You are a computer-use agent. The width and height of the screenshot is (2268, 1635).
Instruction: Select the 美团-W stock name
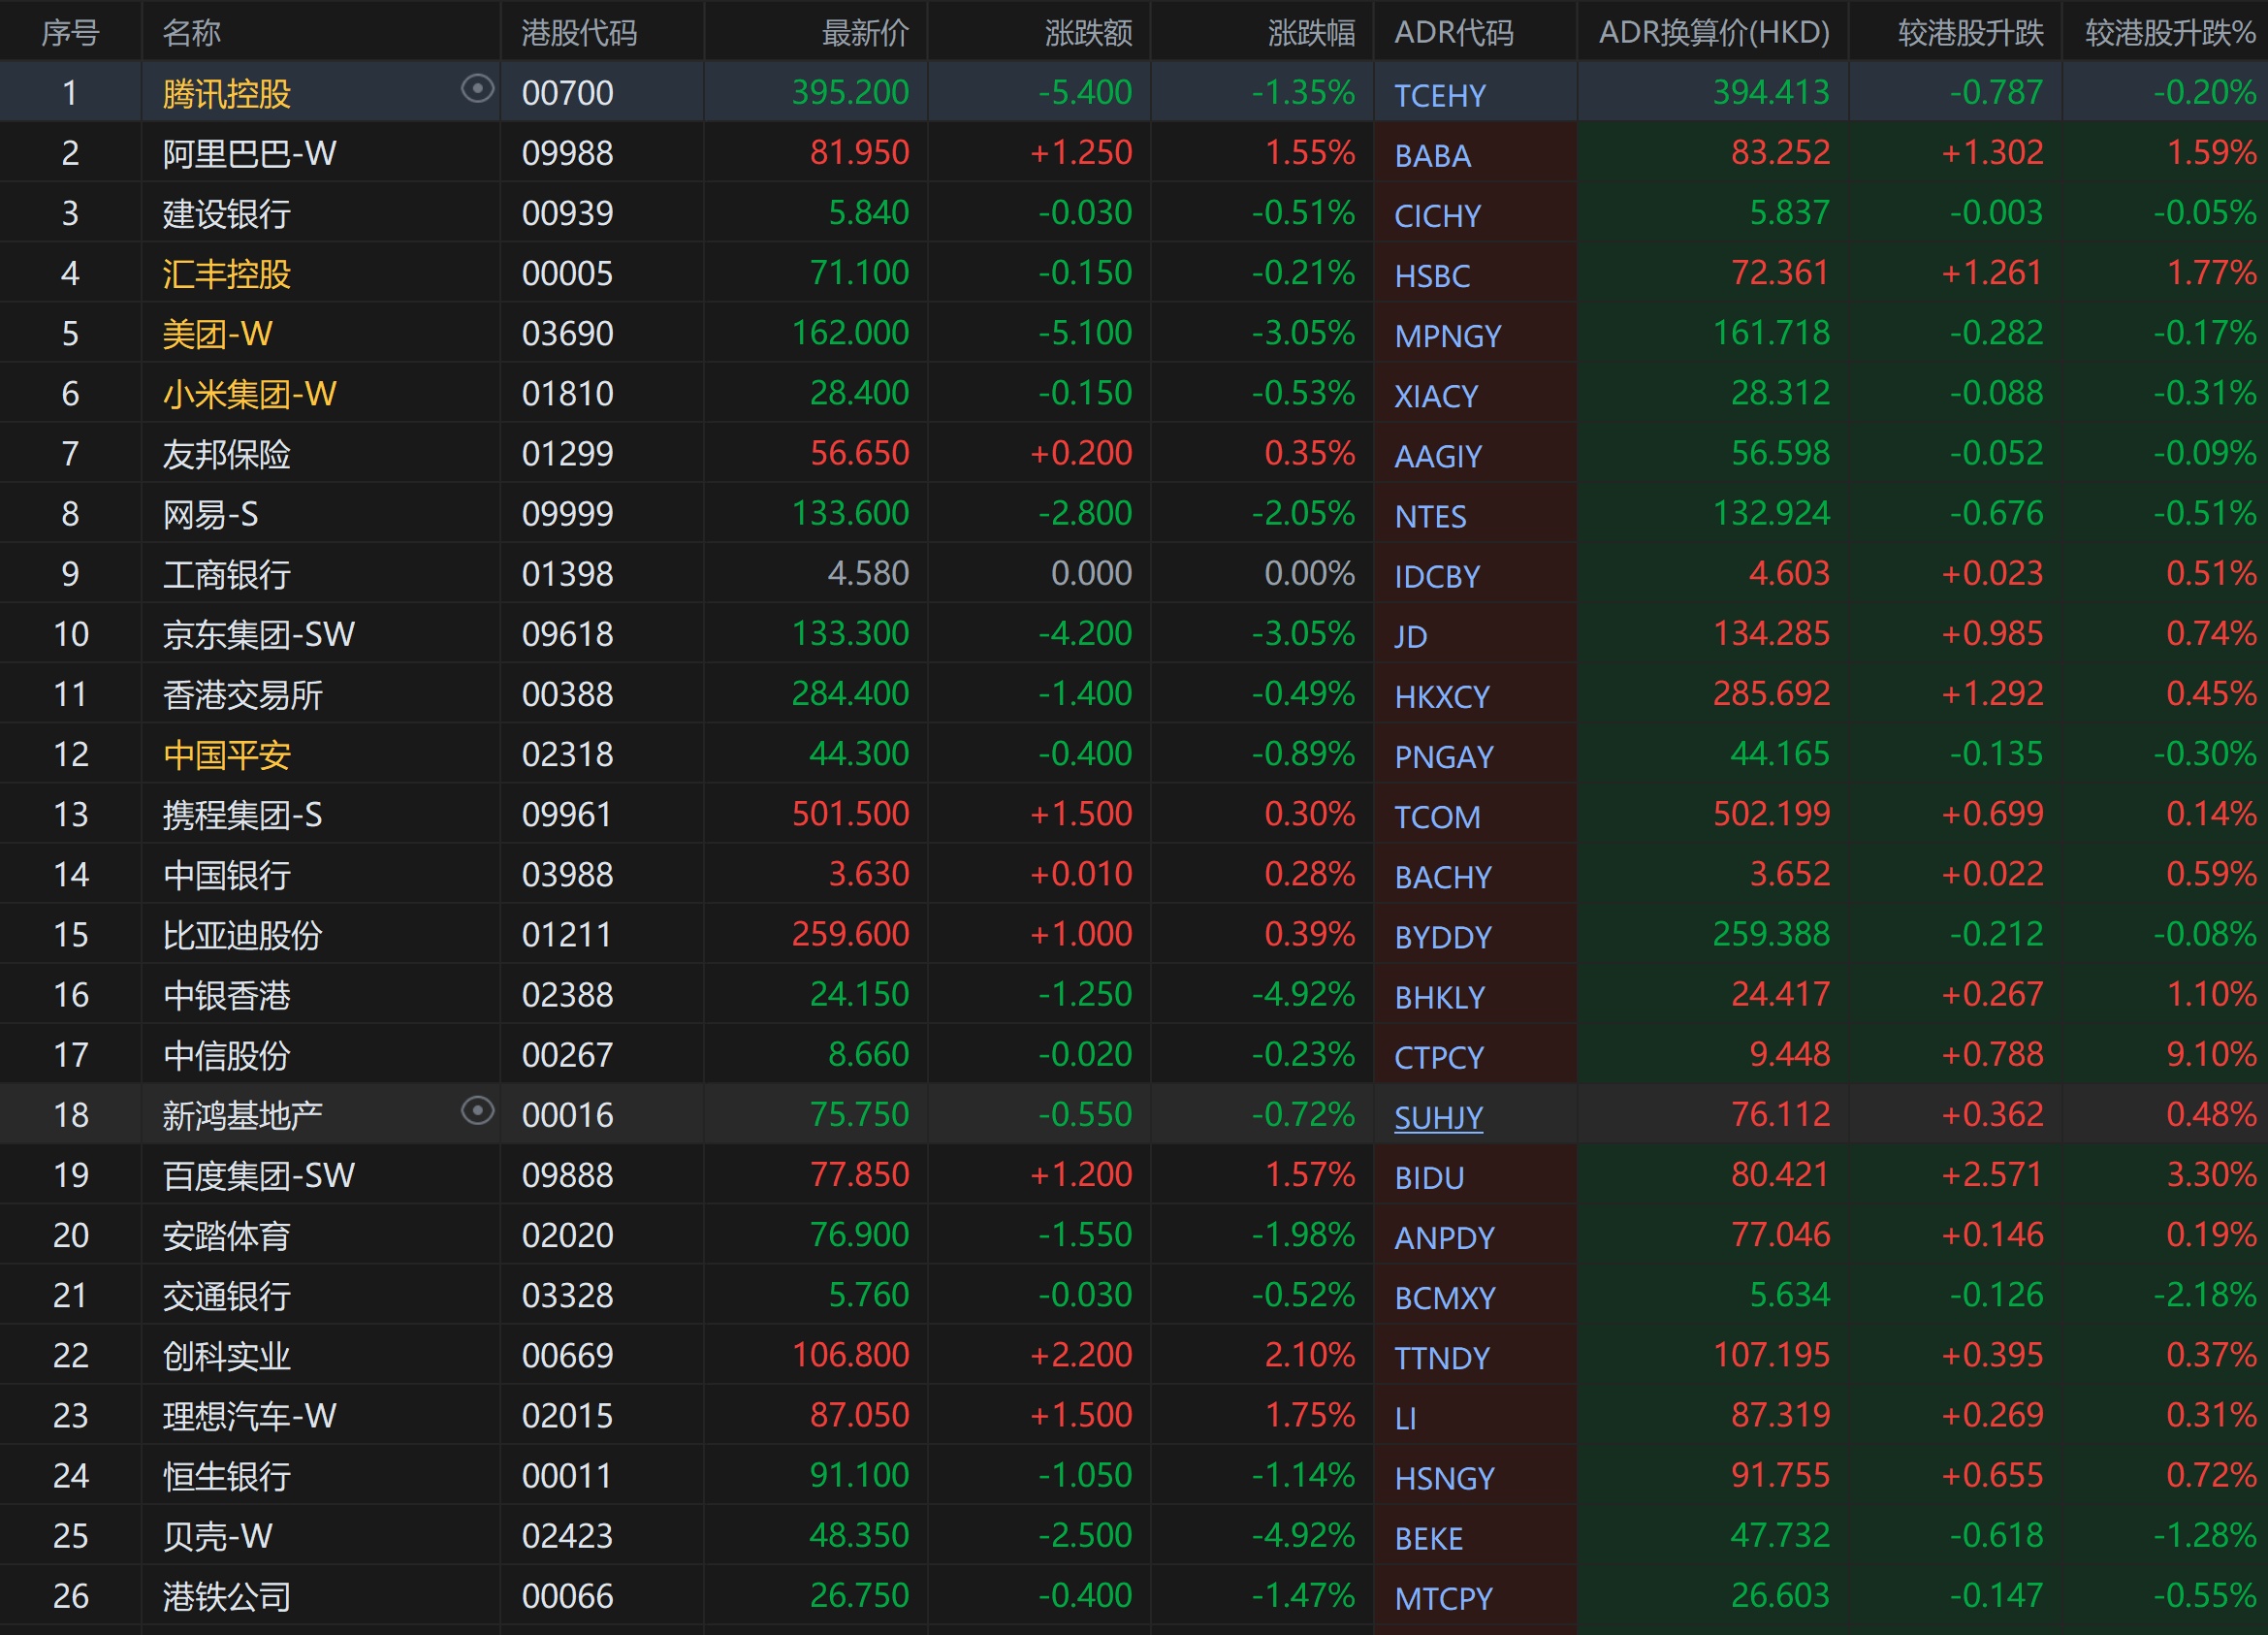217,334
